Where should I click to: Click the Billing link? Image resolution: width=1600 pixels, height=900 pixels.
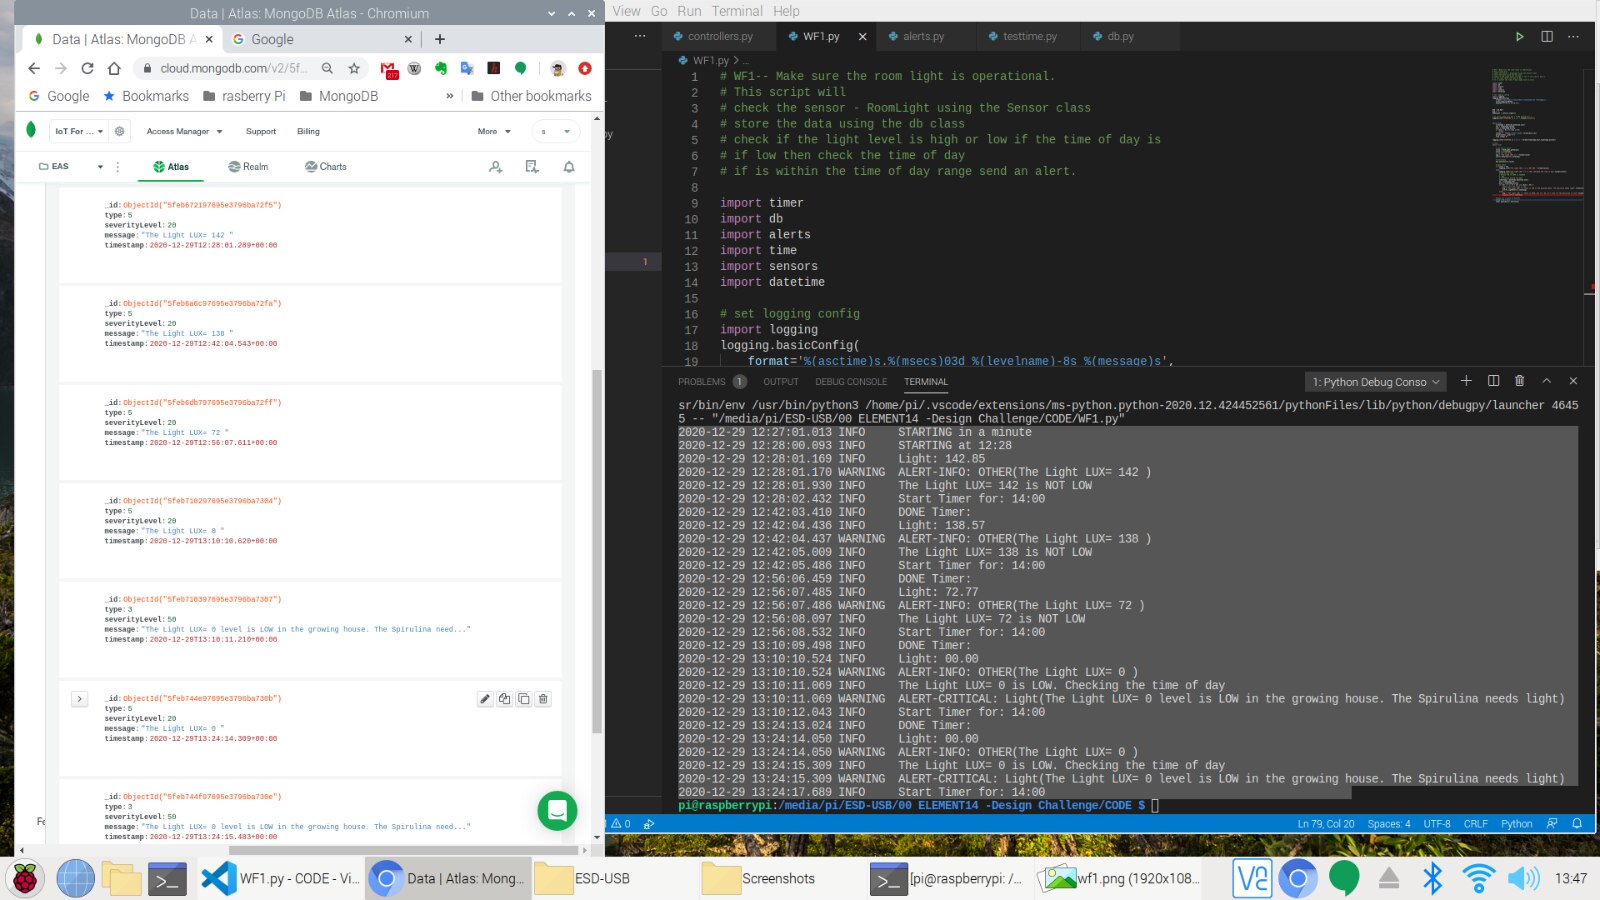tap(308, 131)
